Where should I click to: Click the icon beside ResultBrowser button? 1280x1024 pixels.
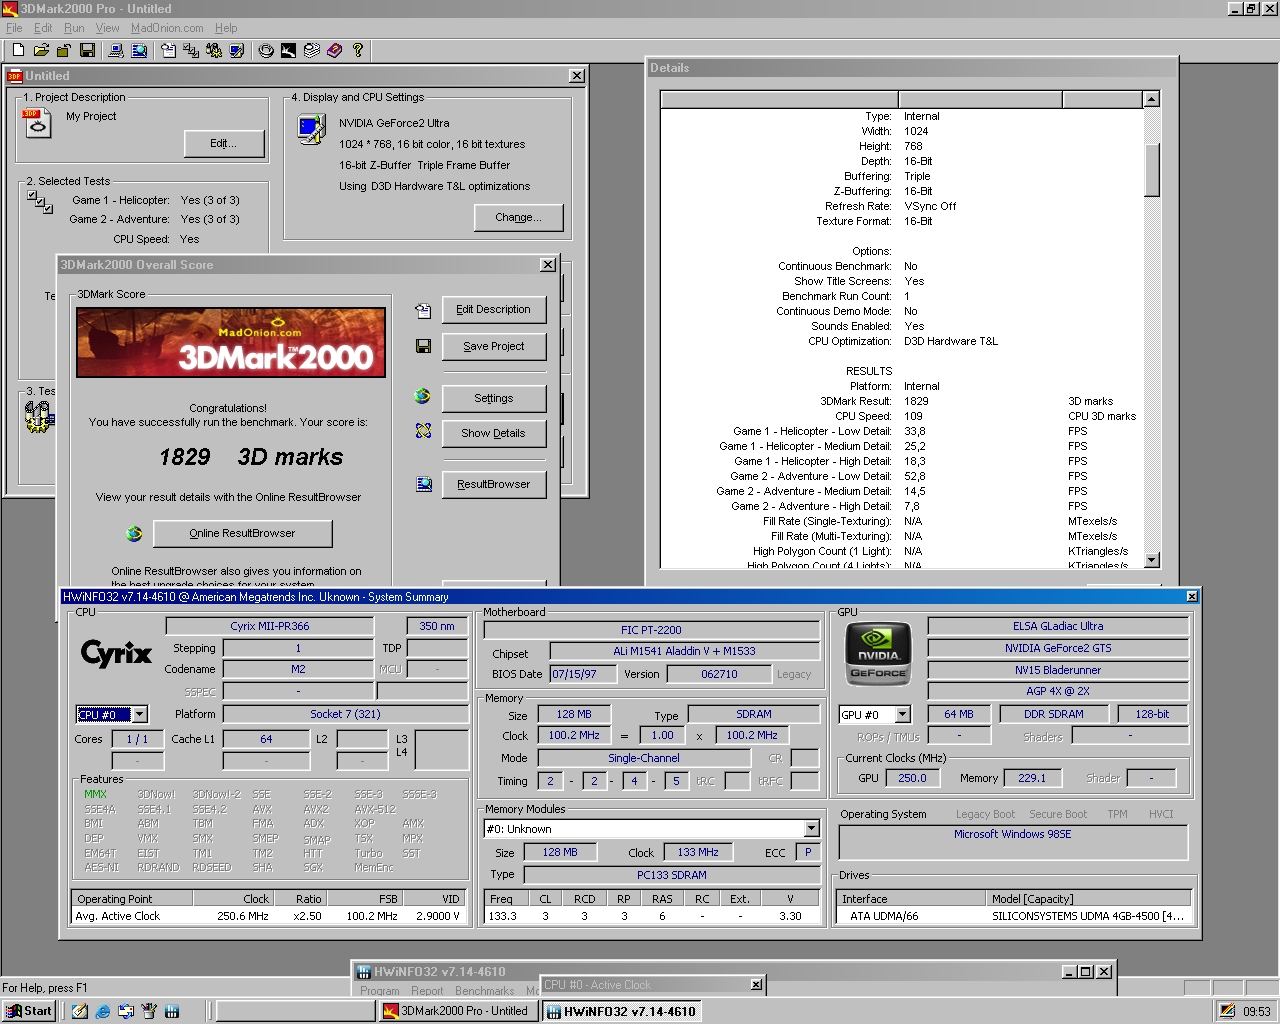(x=424, y=484)
